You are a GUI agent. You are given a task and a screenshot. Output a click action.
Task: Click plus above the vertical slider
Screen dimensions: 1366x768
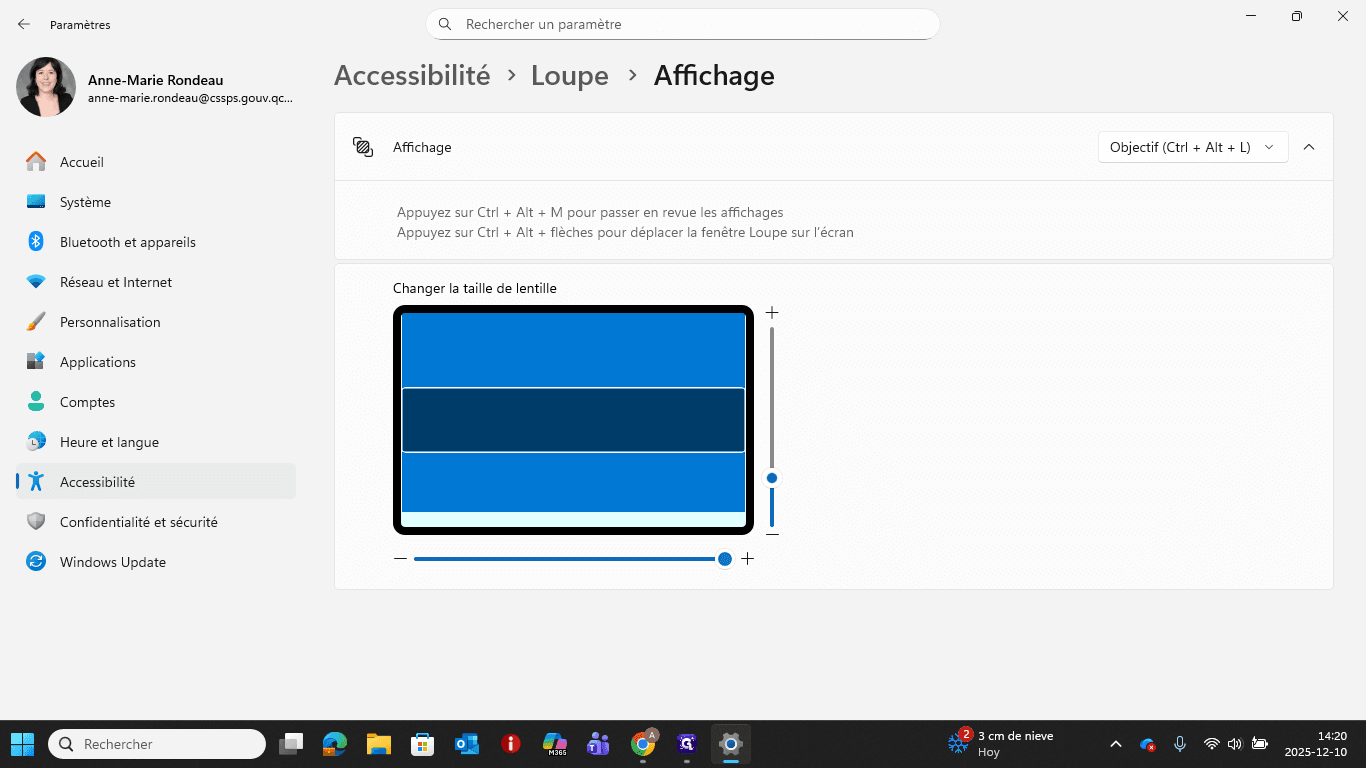coord(772,313)
